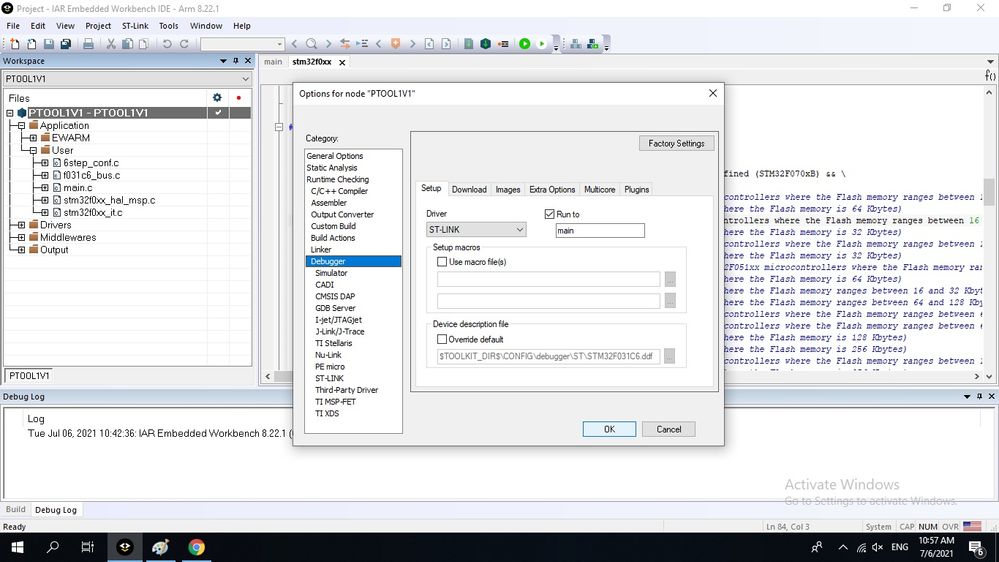999x562 pixels.
Task: Click the Cut scissors icon
Action: point(111,44)
